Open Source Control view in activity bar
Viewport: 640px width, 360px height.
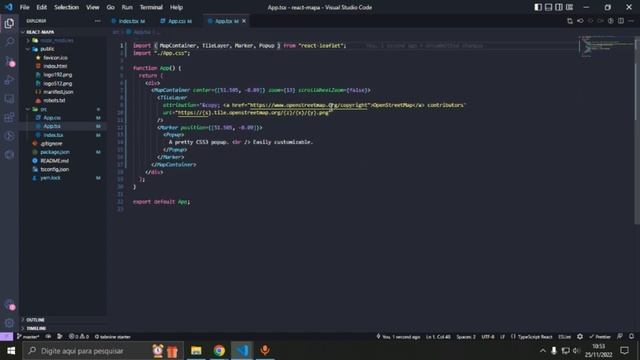coord(9,61)
